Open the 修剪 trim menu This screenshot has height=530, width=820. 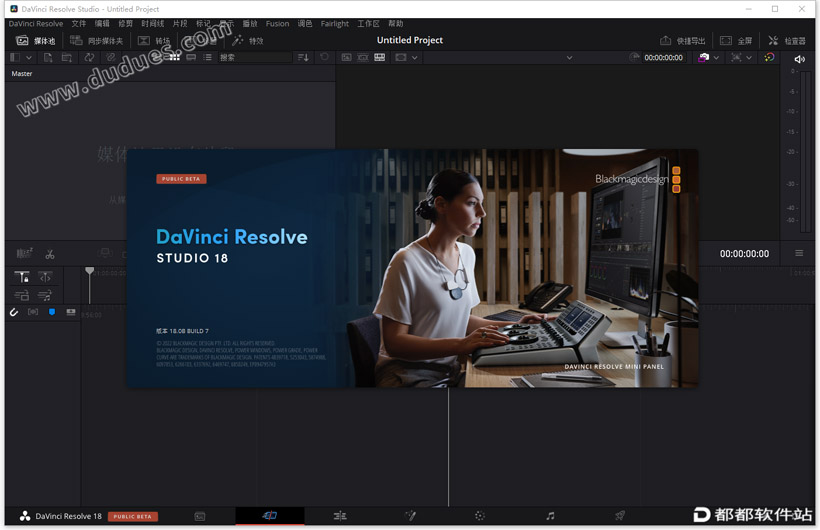[x=126, y=24]
